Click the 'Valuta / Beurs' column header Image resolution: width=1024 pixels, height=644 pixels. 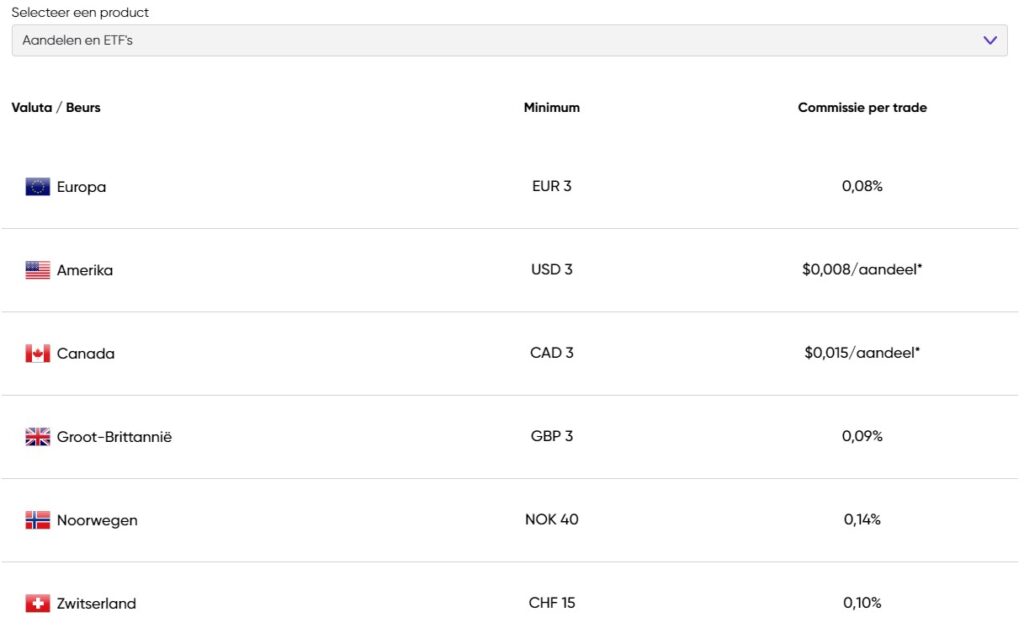56,108
